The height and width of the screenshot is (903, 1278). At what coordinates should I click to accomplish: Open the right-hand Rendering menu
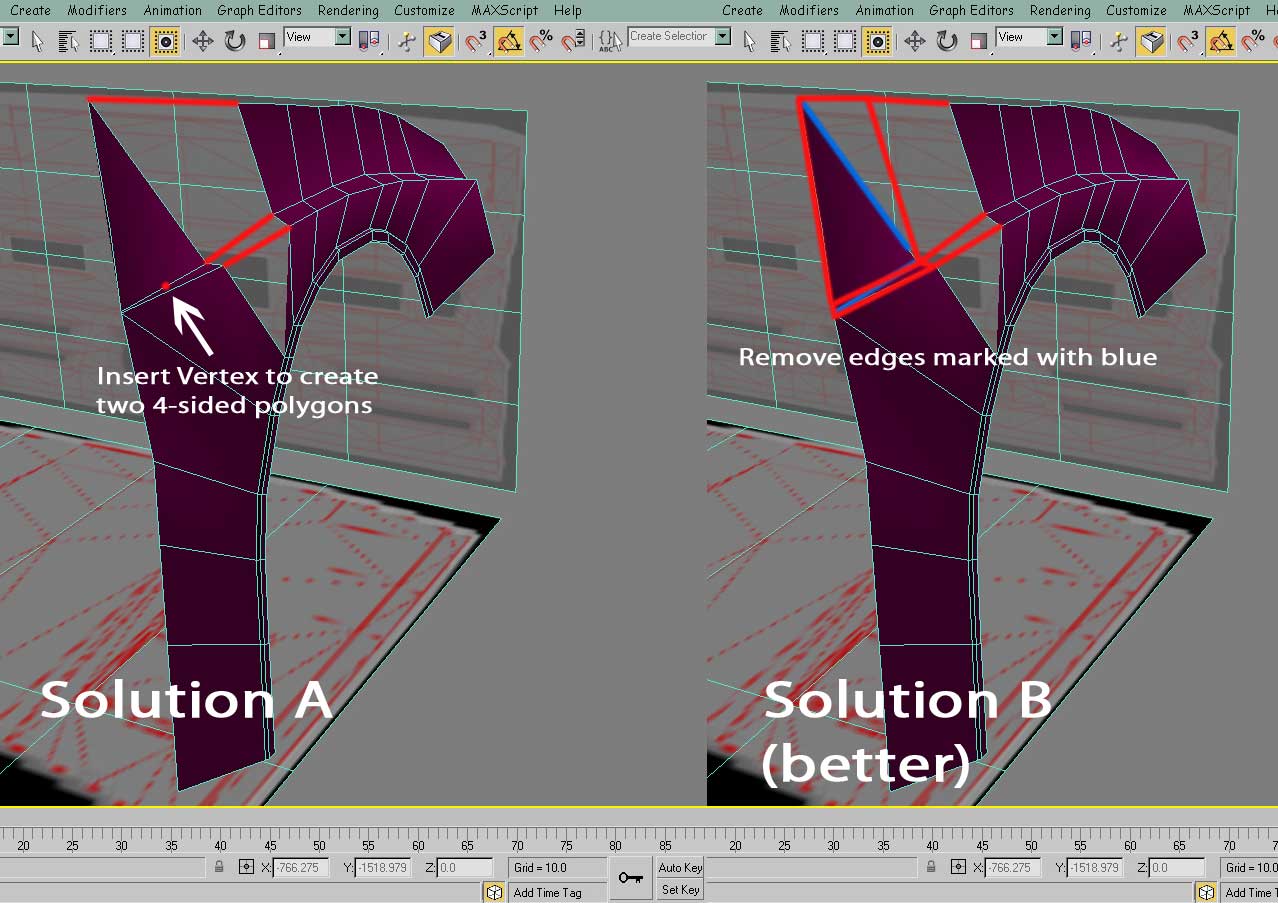tap(1060, 10)
